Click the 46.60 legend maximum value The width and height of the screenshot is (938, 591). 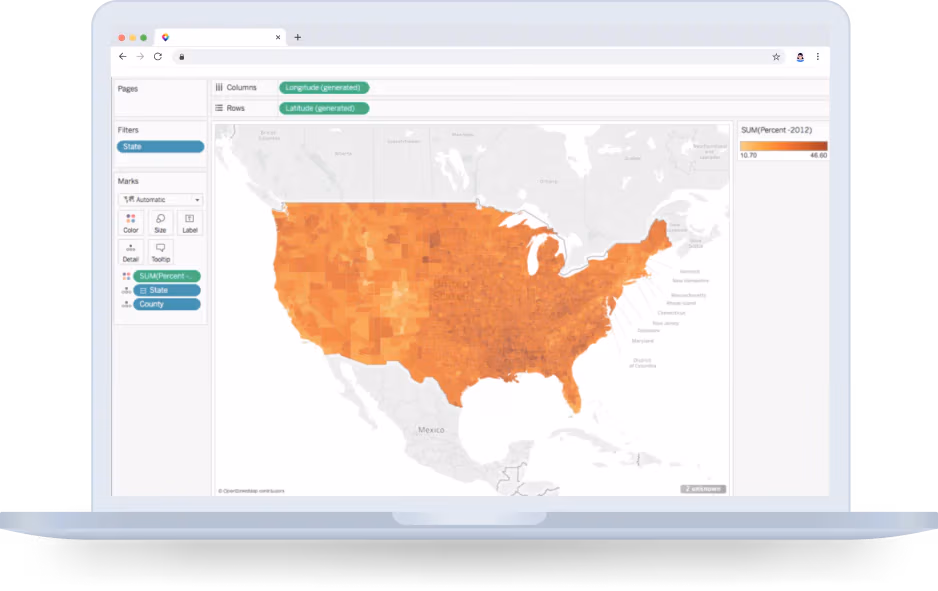(x=818, y=156)
